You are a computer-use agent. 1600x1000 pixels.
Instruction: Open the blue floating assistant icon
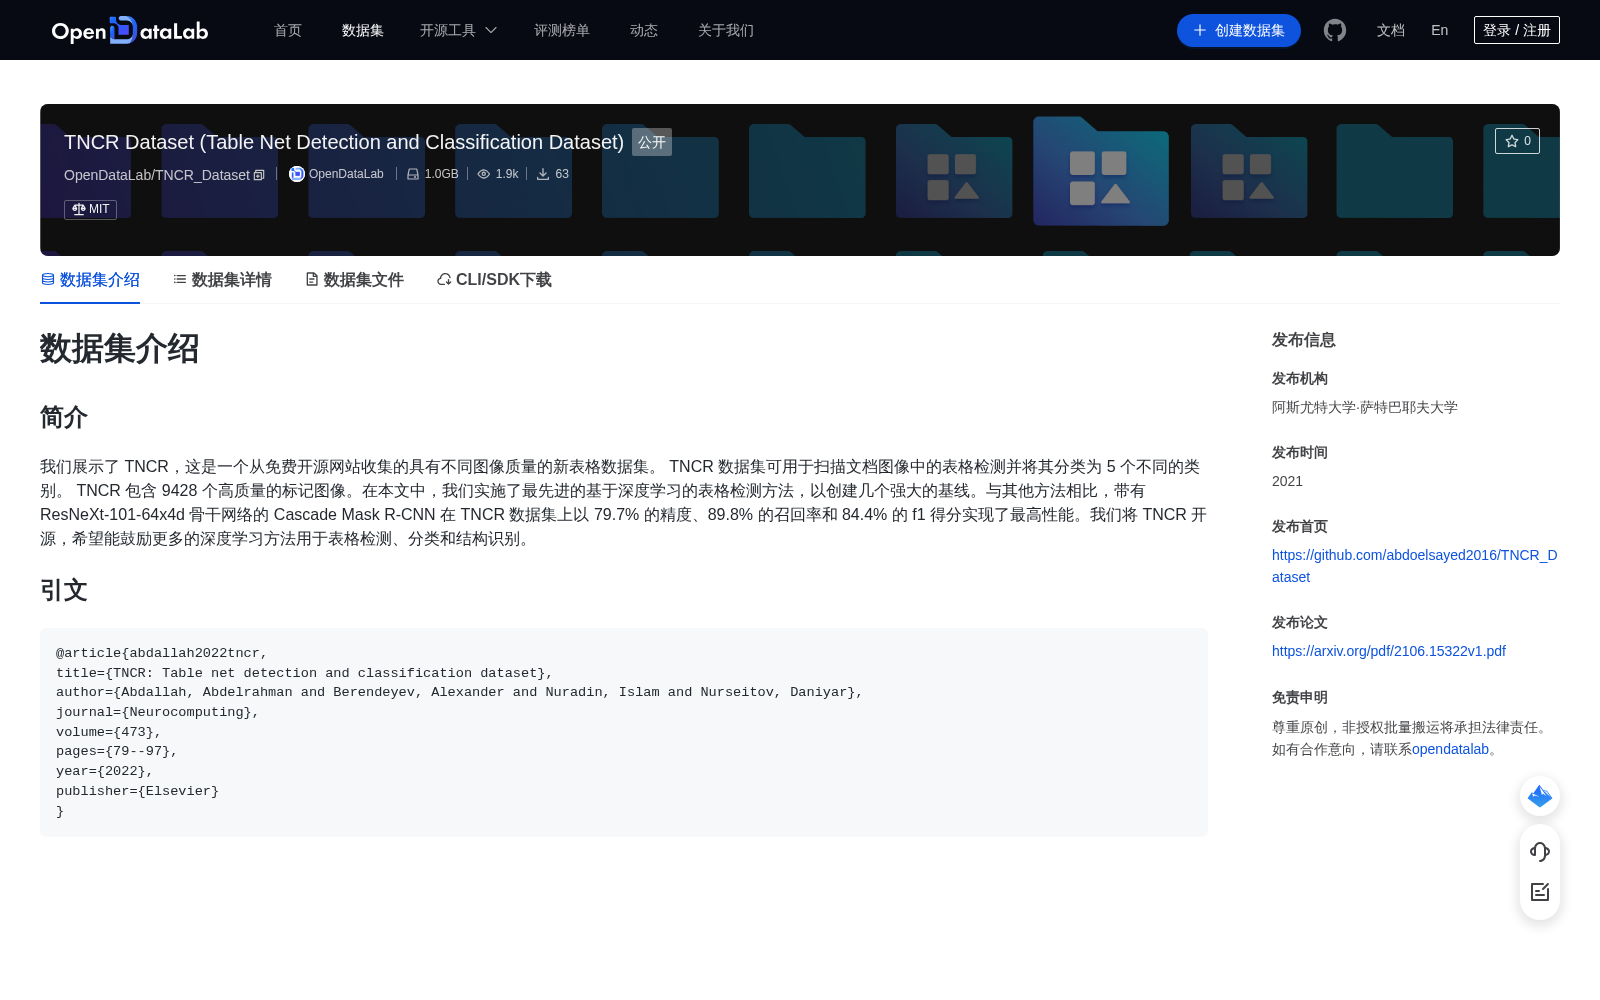click(x=1540, y=796)
